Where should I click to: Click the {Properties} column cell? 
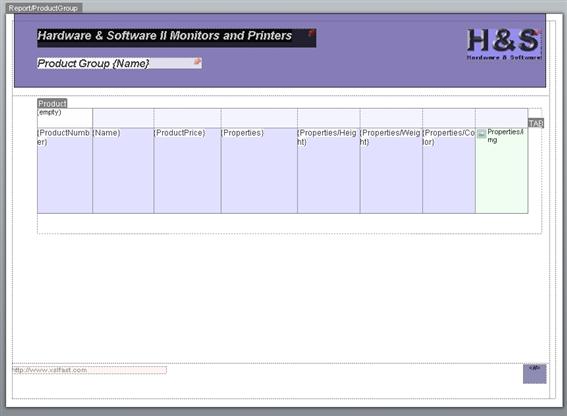[x=259, y=170]
